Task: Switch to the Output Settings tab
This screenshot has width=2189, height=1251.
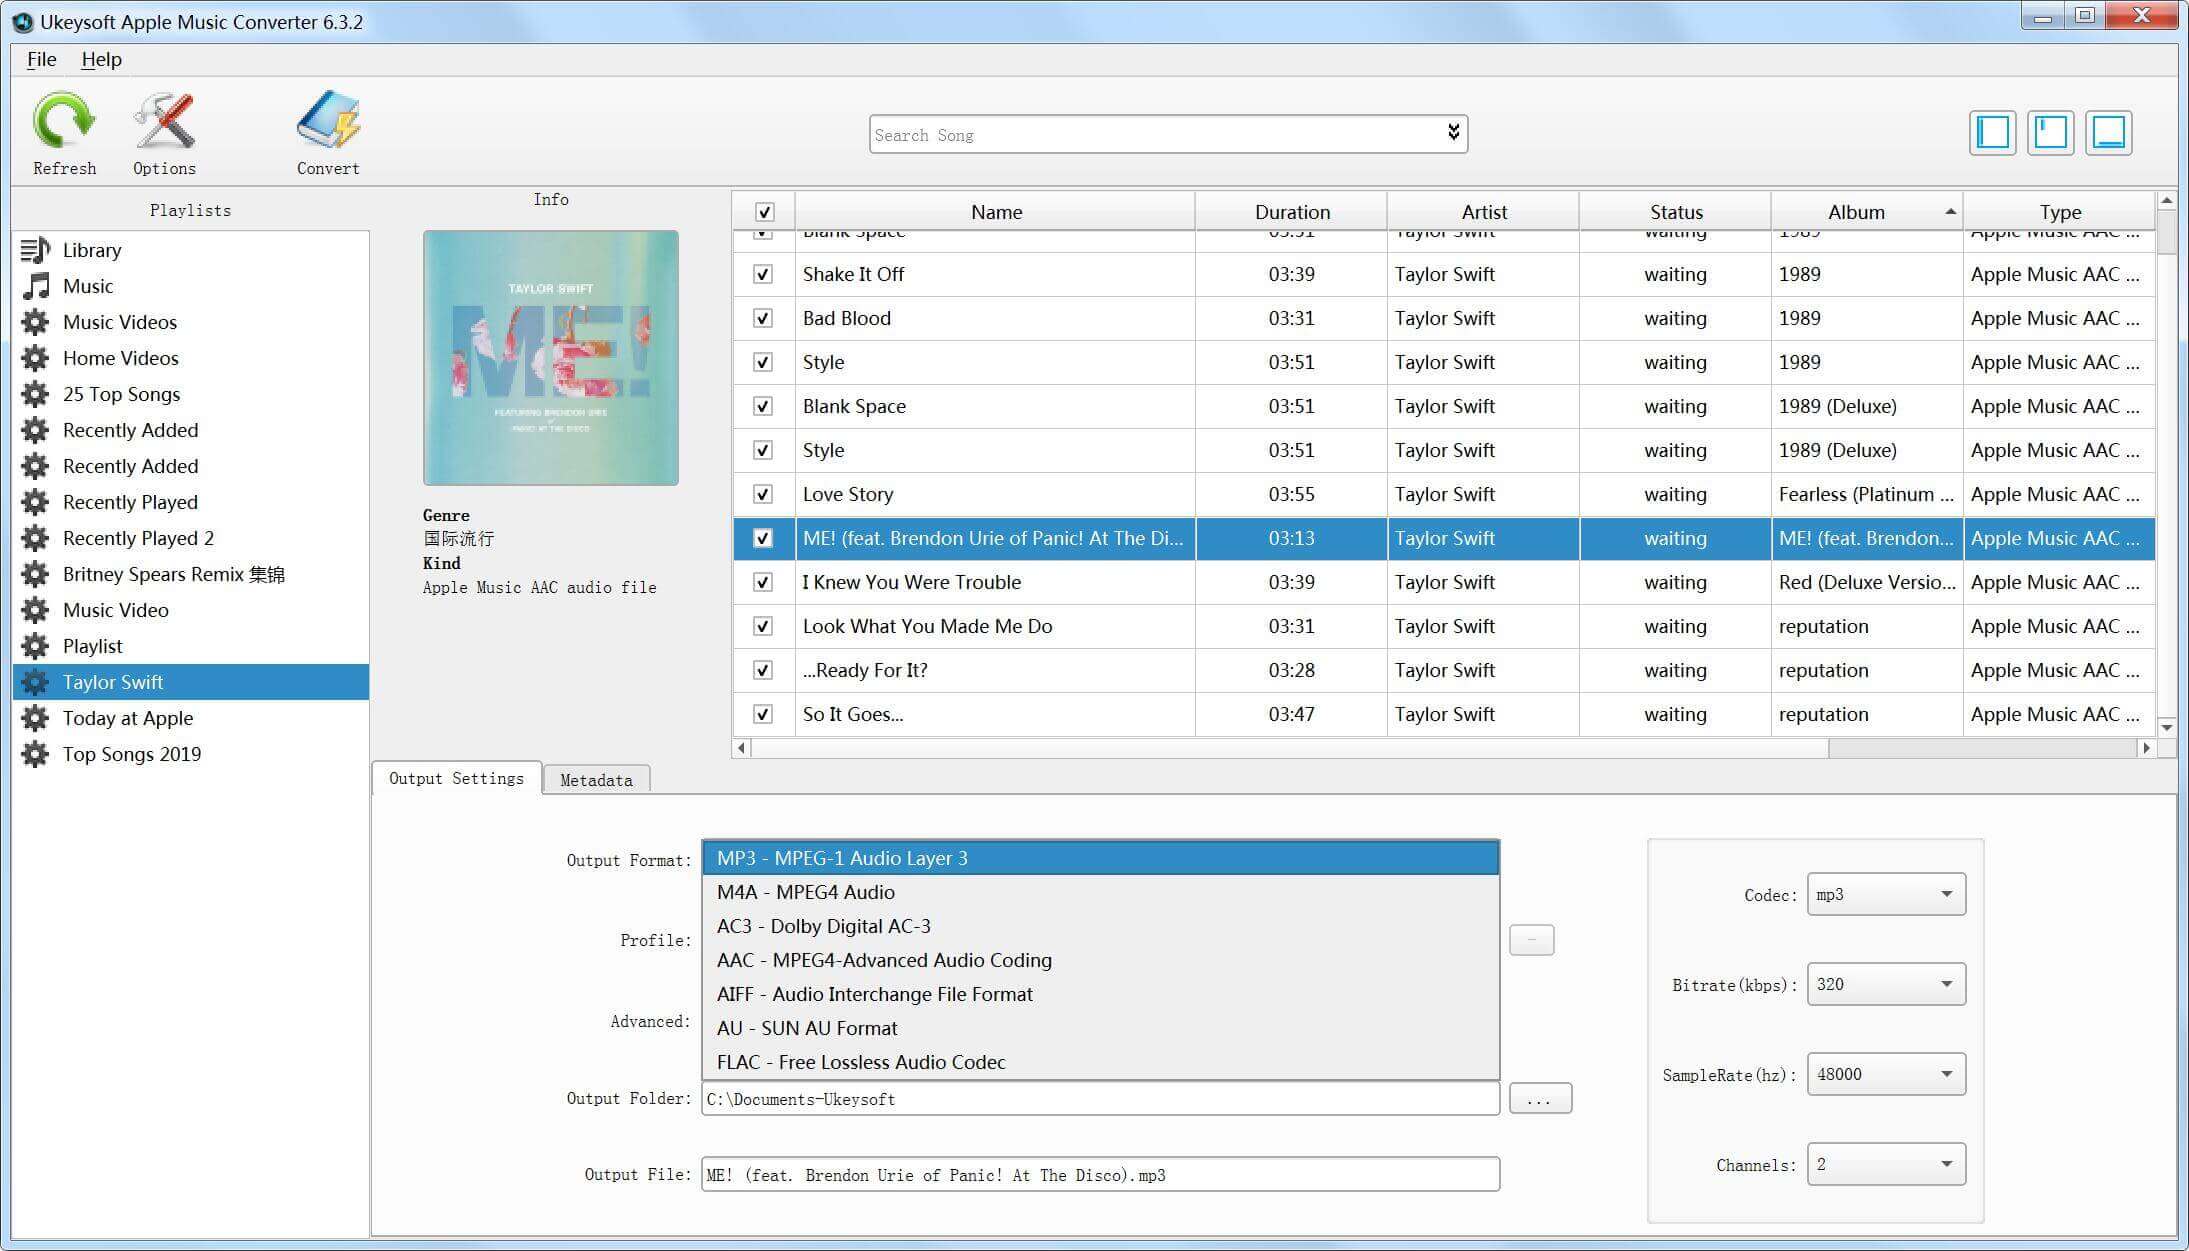Action: 456,779
